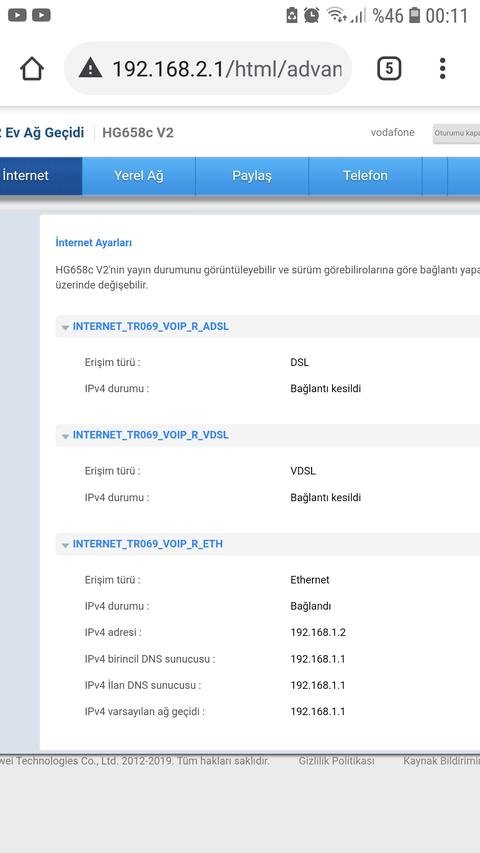Image resolution: width=480 pixels, height=853 pixels.
Task: Click Bağlantı kesildi under the ADSL section
Action: (x=325, y=388)
